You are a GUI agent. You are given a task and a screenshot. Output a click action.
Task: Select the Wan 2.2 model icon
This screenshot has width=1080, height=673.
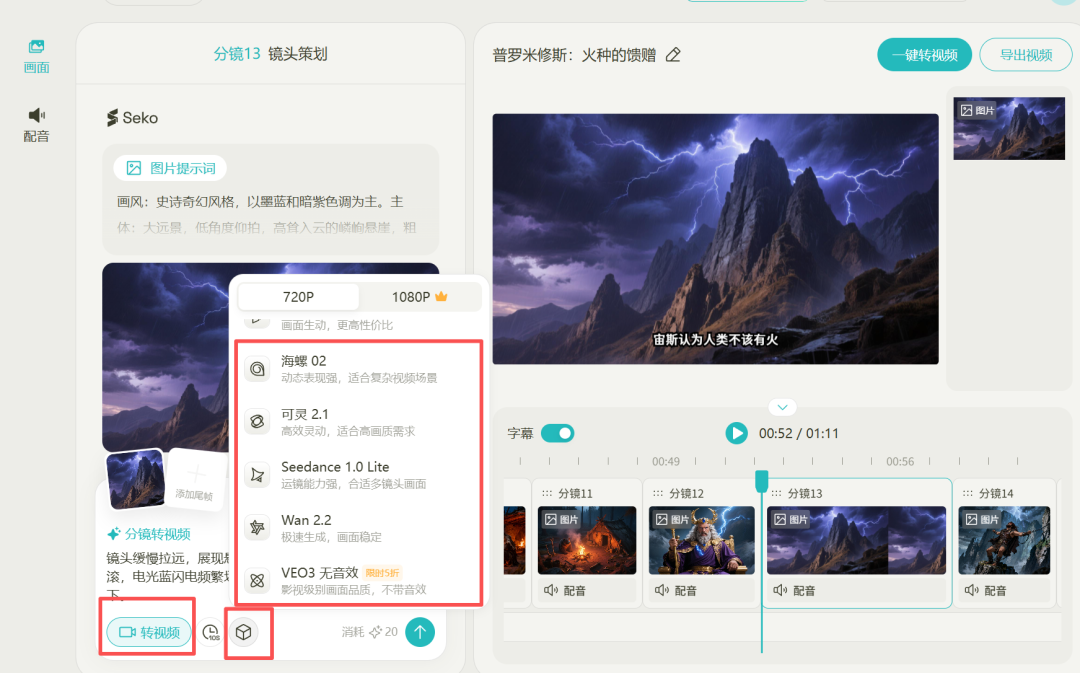256,527
